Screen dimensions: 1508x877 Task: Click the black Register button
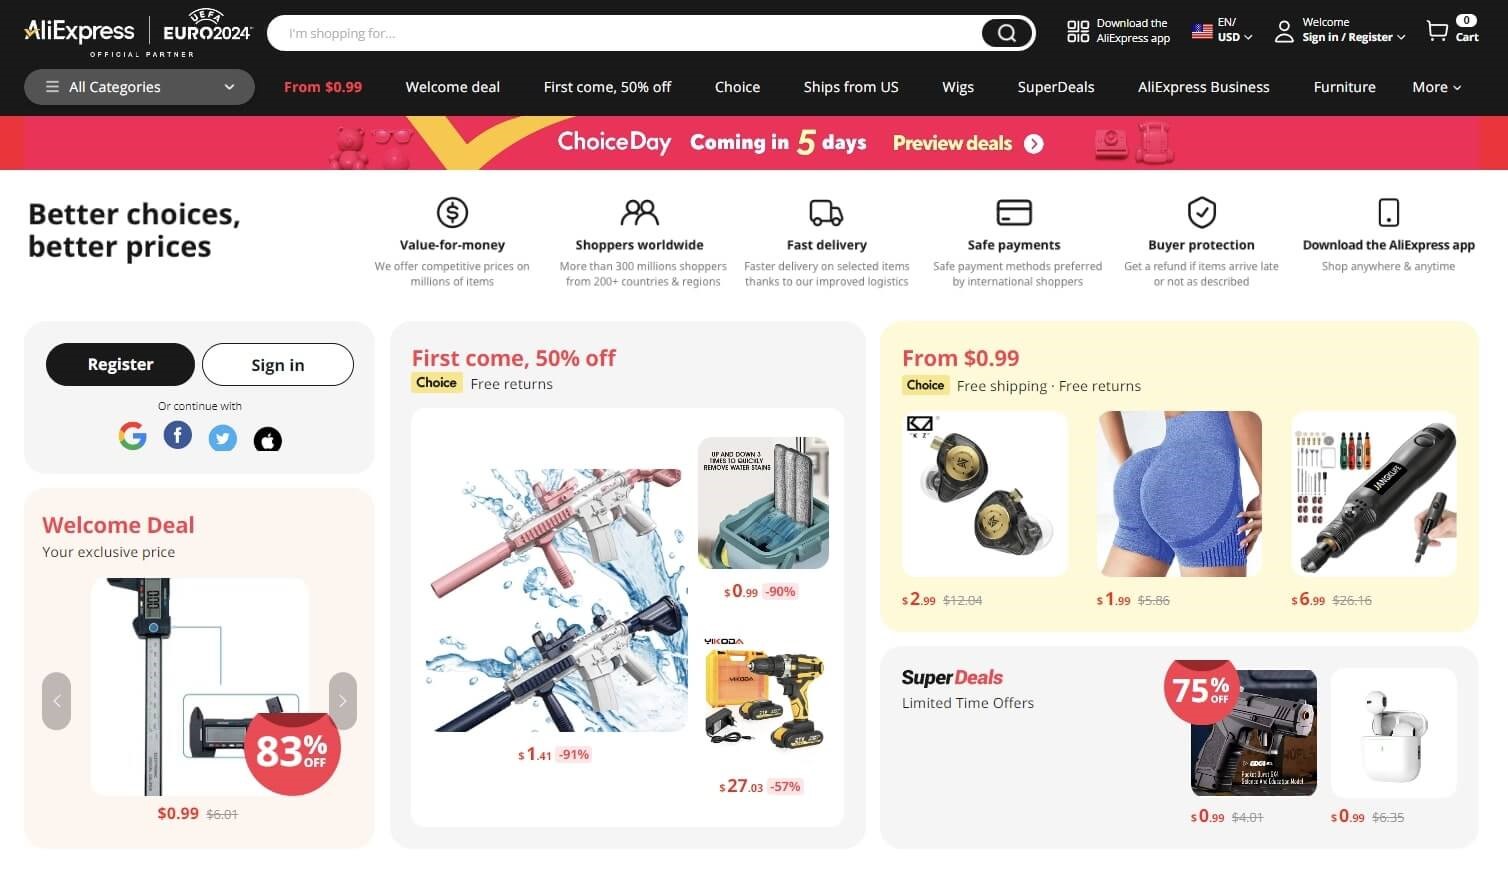(x=120, y=364)
